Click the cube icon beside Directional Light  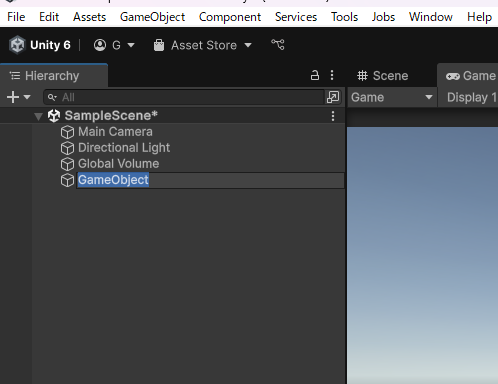click(x=67, y=148)
